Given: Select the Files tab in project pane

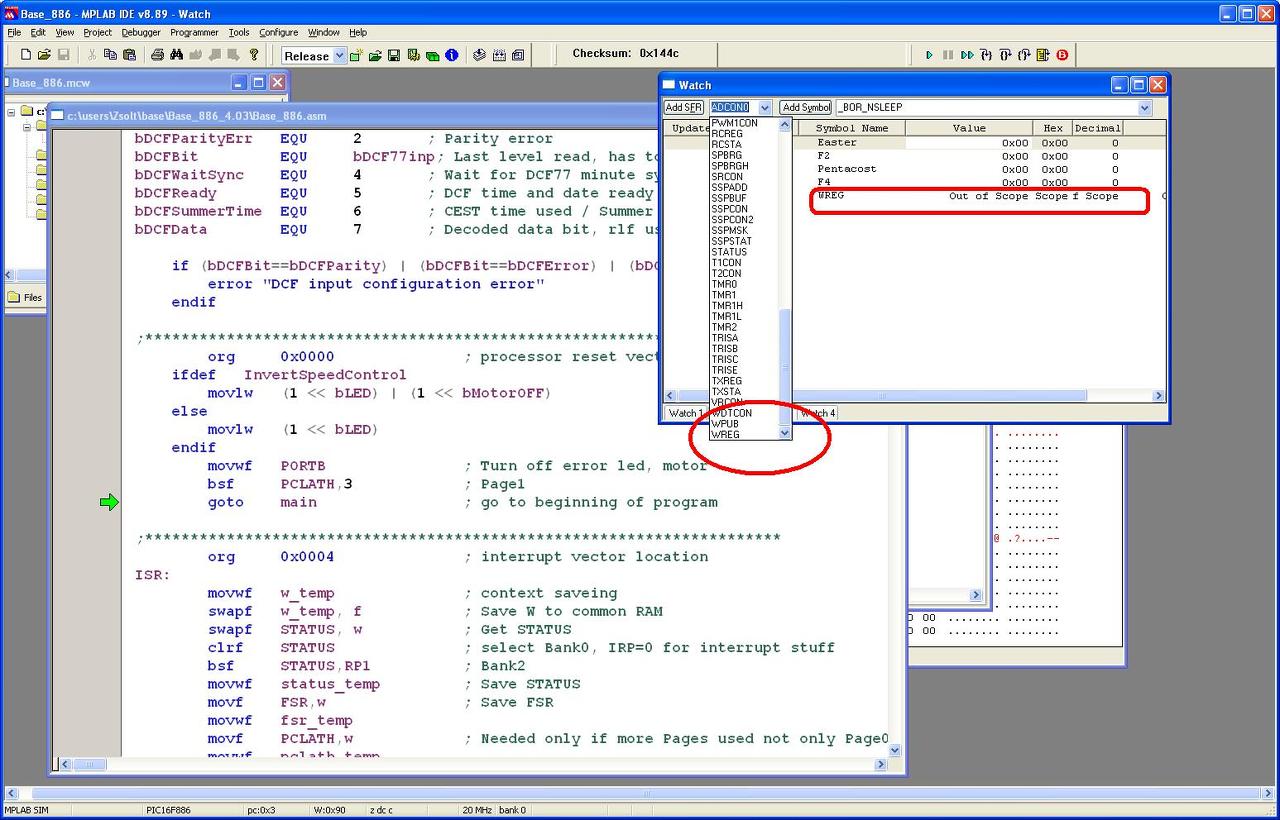Looking at the screenshot, I should [x=25, y=297].
